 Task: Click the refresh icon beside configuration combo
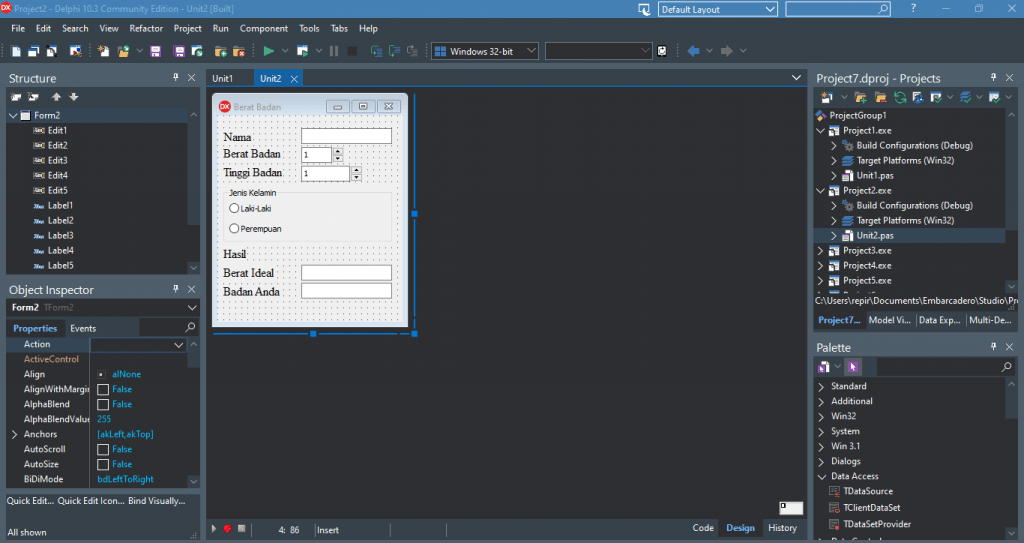[662, 51]
